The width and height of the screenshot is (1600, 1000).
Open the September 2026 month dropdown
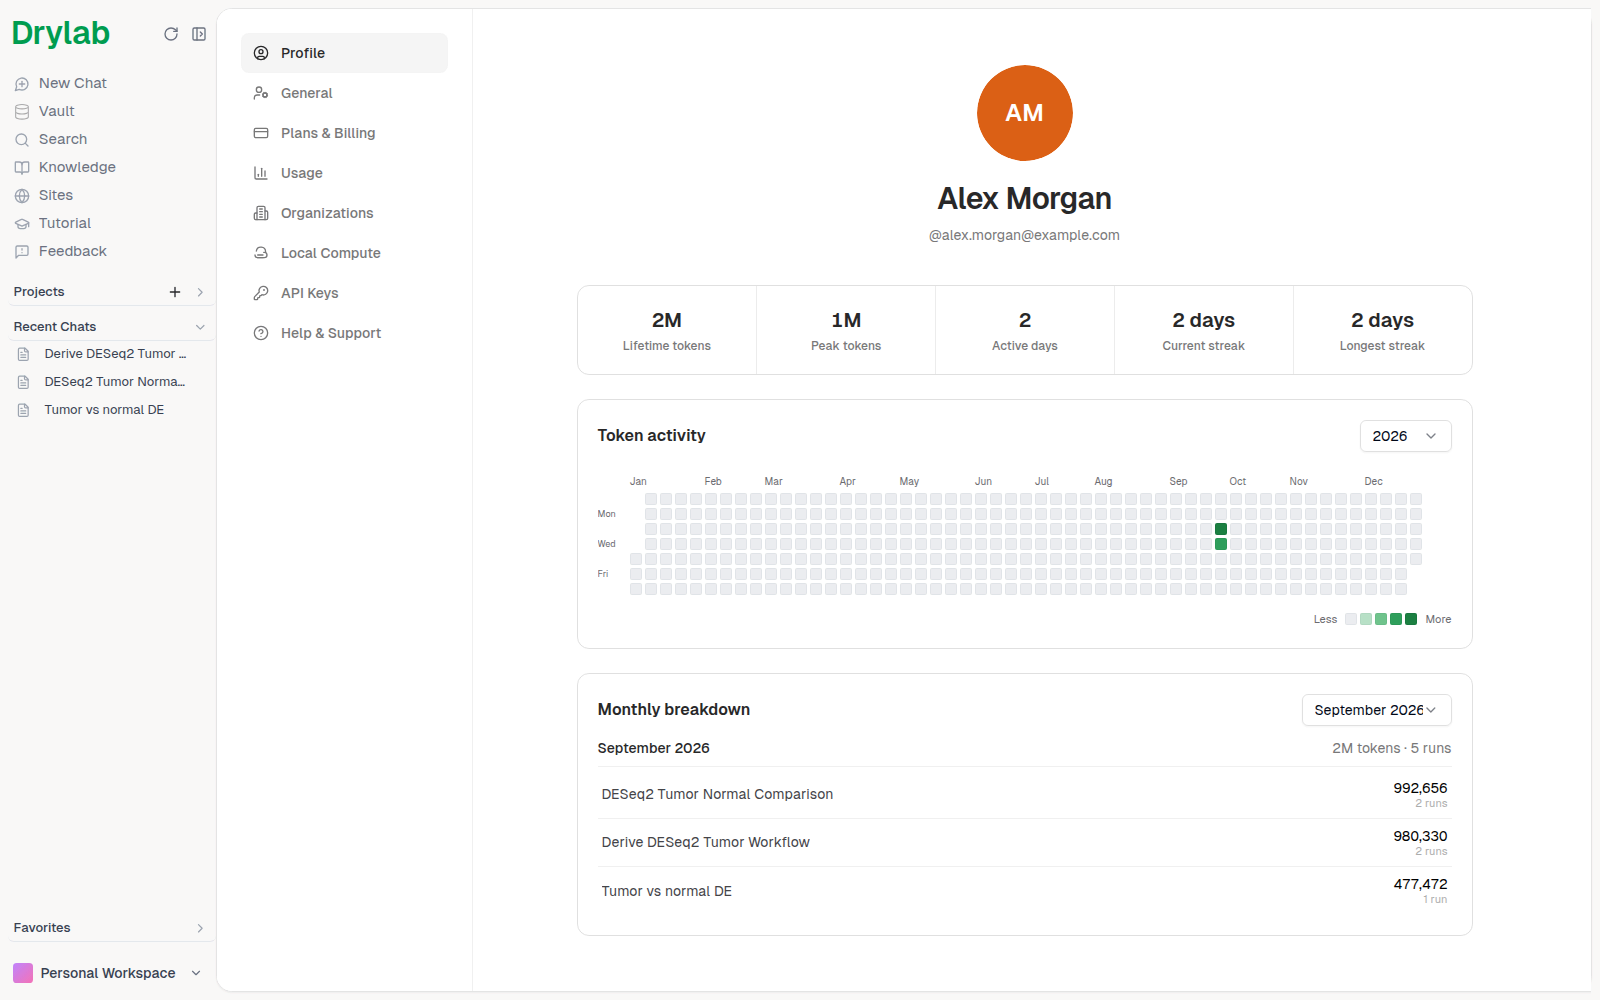click(x=1376, y=710)
